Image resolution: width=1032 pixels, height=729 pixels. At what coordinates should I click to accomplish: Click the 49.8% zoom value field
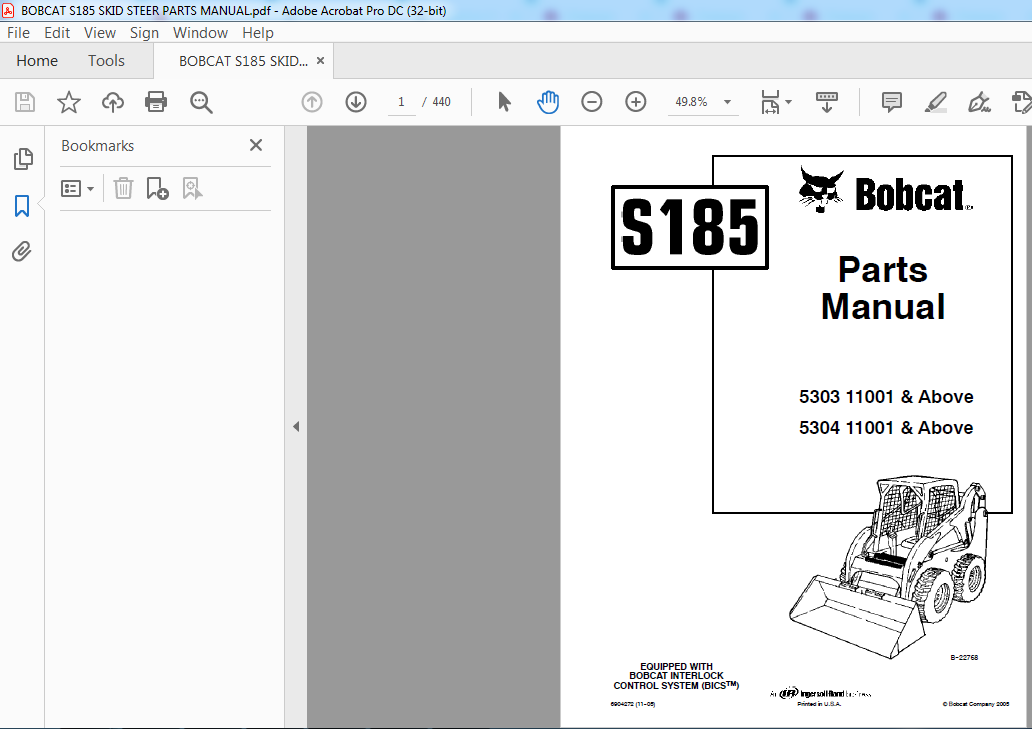692,102
